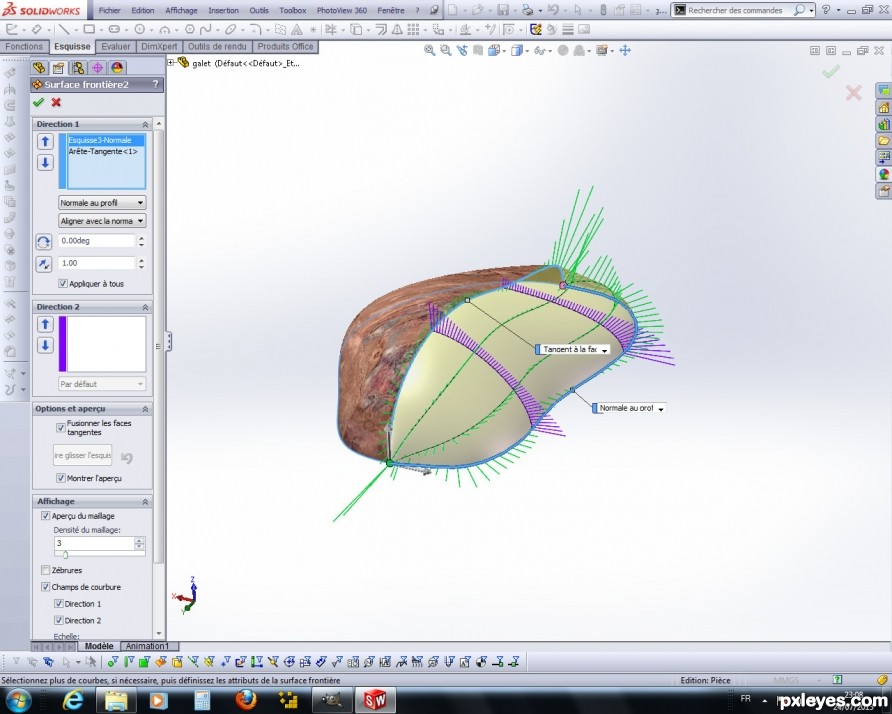The image size is (892, 714).
Task: Open the Help question mark in Surface frontière2 header
Action: click(155, 84)
